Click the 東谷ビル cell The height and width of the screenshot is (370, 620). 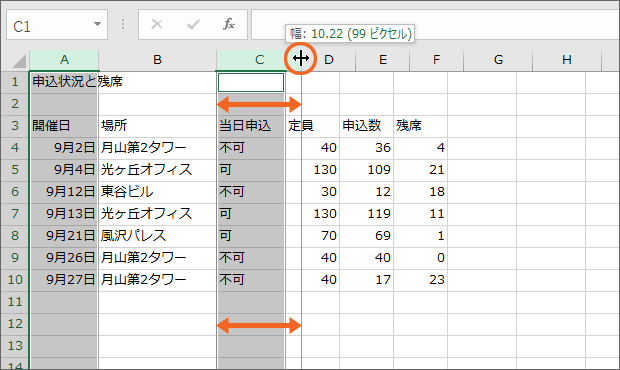pos(157,192)
